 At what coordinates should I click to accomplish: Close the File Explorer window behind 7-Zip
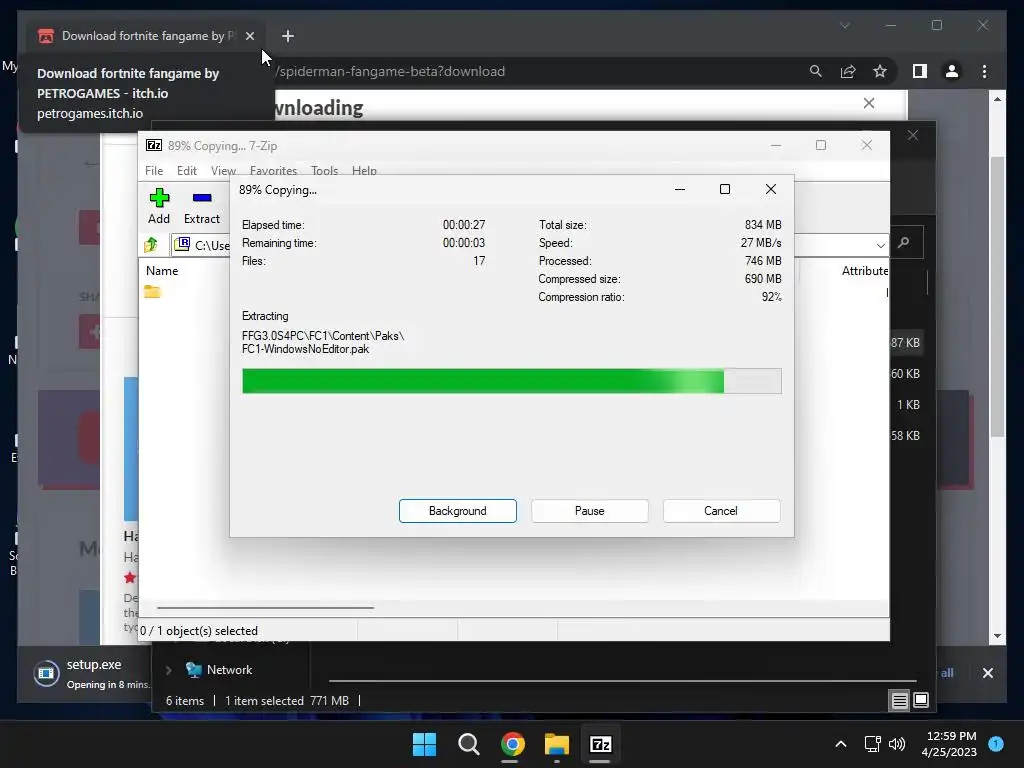(913, 135)
